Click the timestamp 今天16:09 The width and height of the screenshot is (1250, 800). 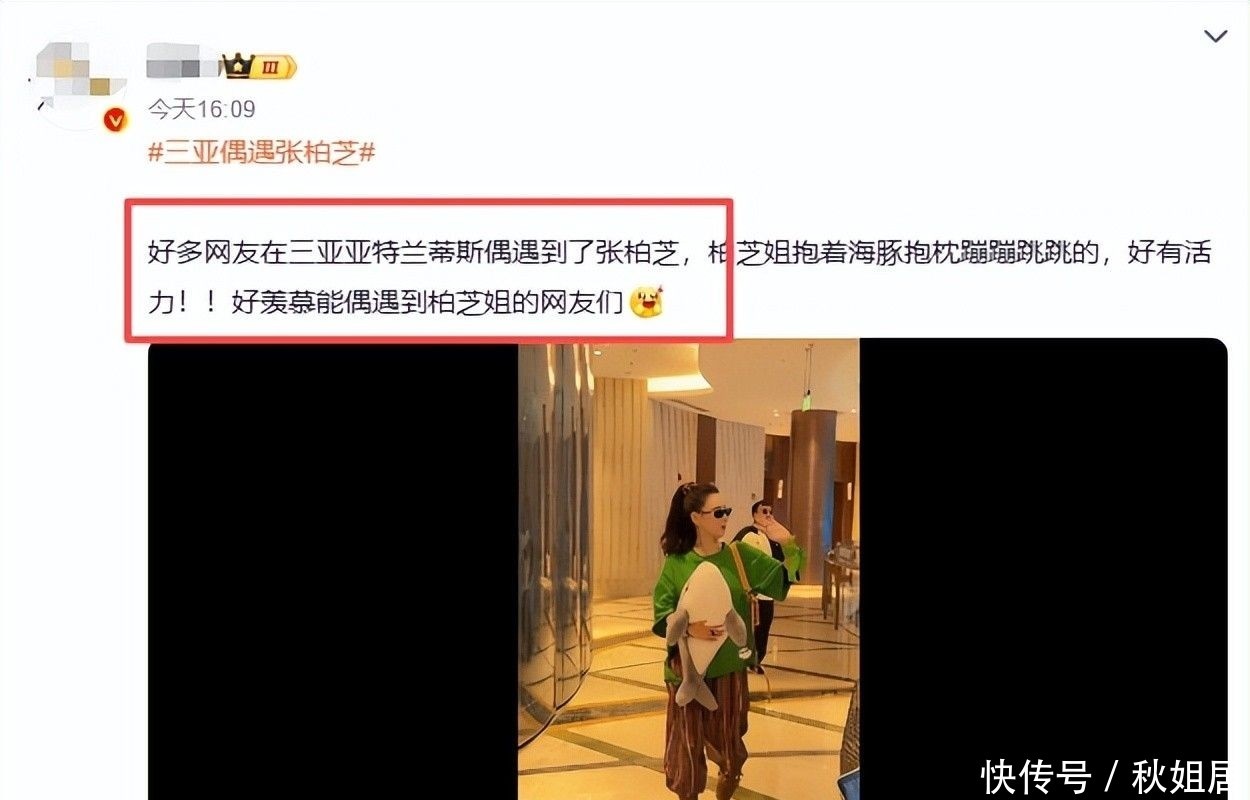[x=201, y=109]
